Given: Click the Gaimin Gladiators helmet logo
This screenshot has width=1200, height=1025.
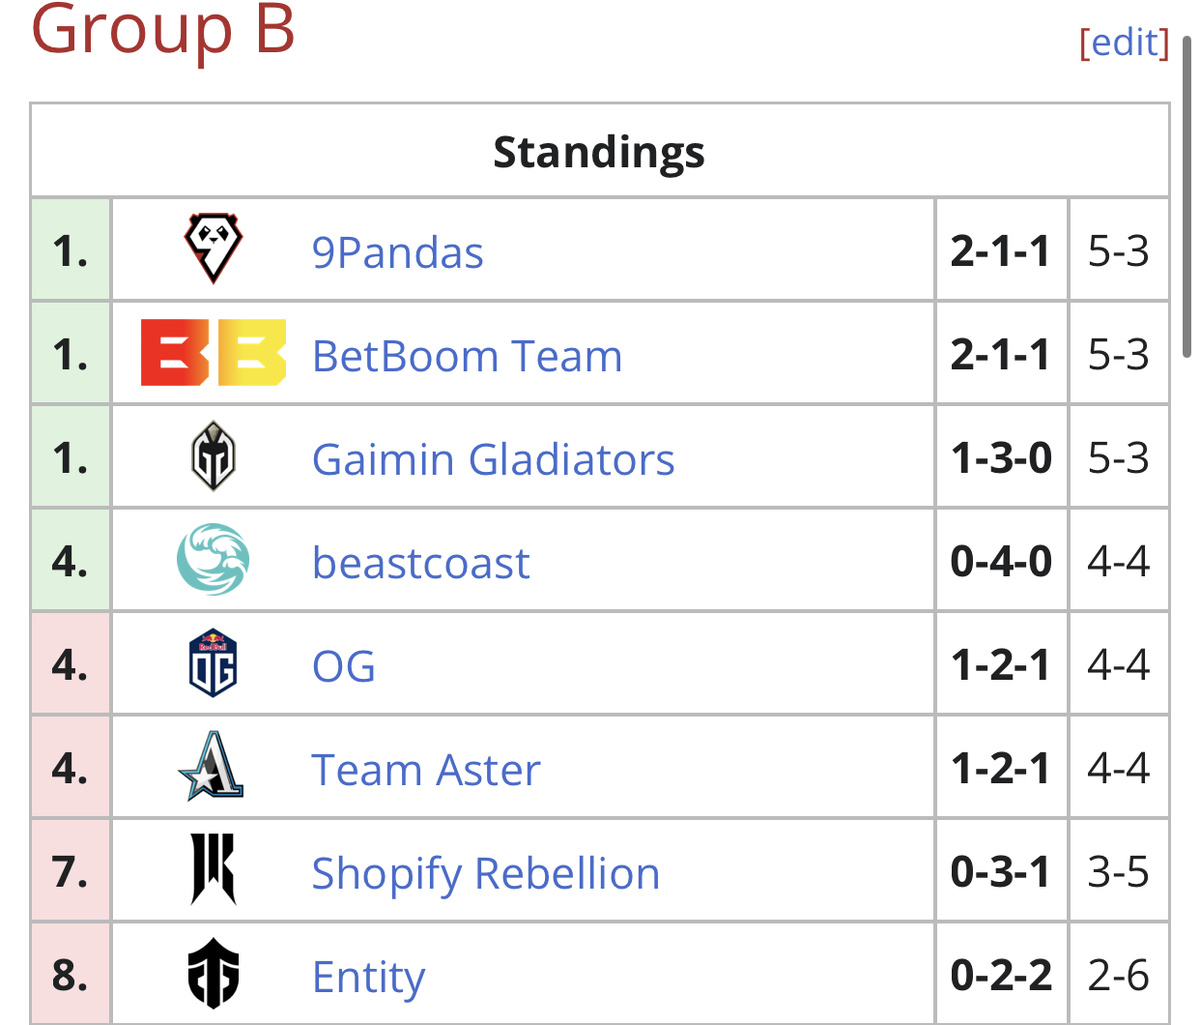Looking at the screenshot, I should pyautogui.click(x=213, y=457).
